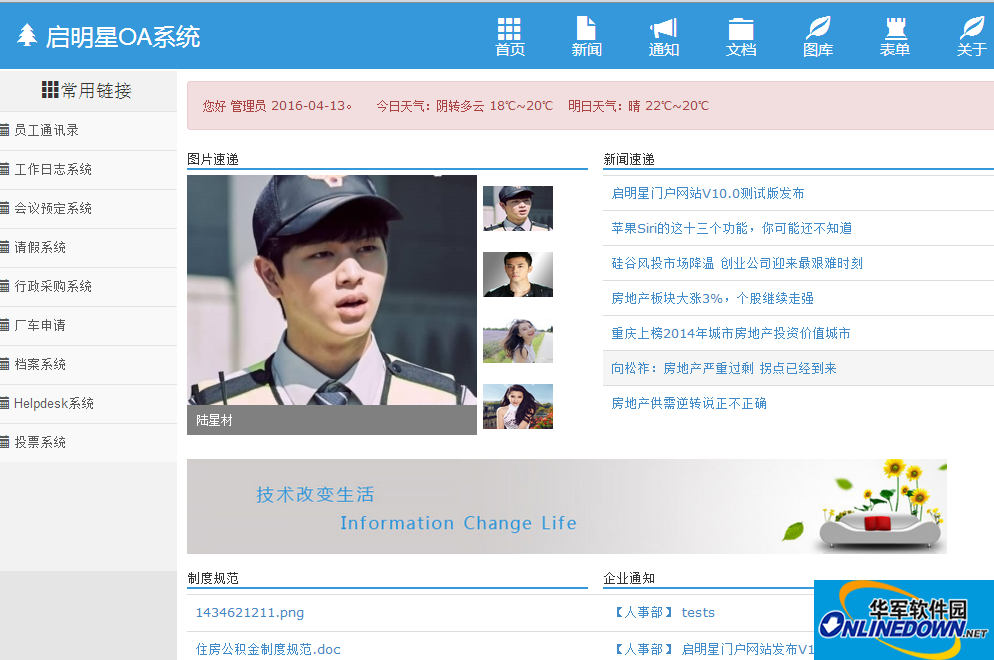Viewport: 994px width, 660px height.
Task: Click 明日天气 forecast text
Action: point(638,106)
